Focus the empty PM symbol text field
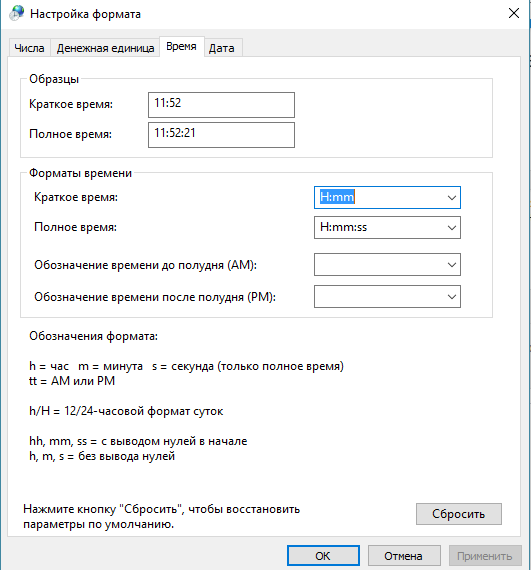 (x=379, y=297)
